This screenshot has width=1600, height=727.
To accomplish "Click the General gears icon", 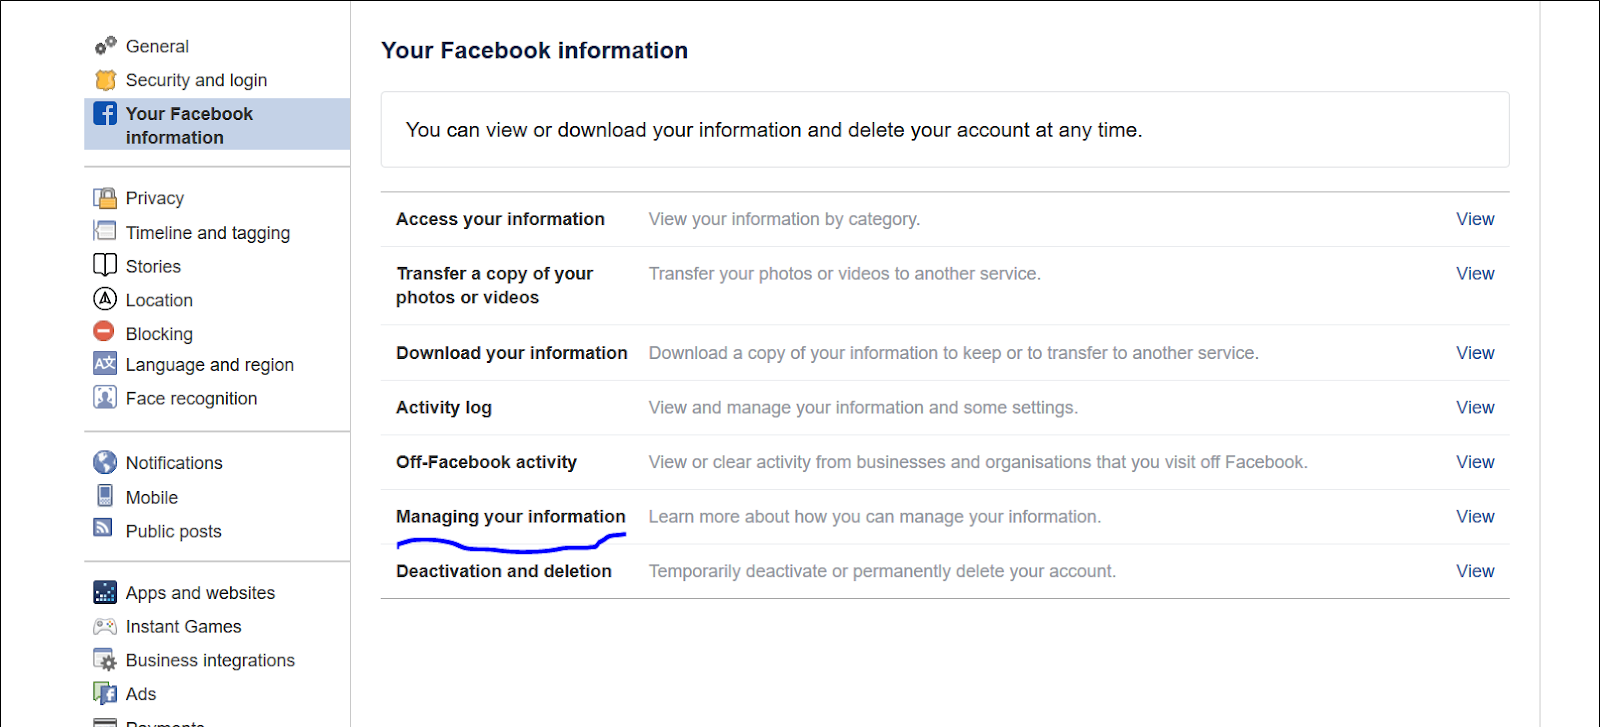I will pyautogui.click(x=105, y=46).
